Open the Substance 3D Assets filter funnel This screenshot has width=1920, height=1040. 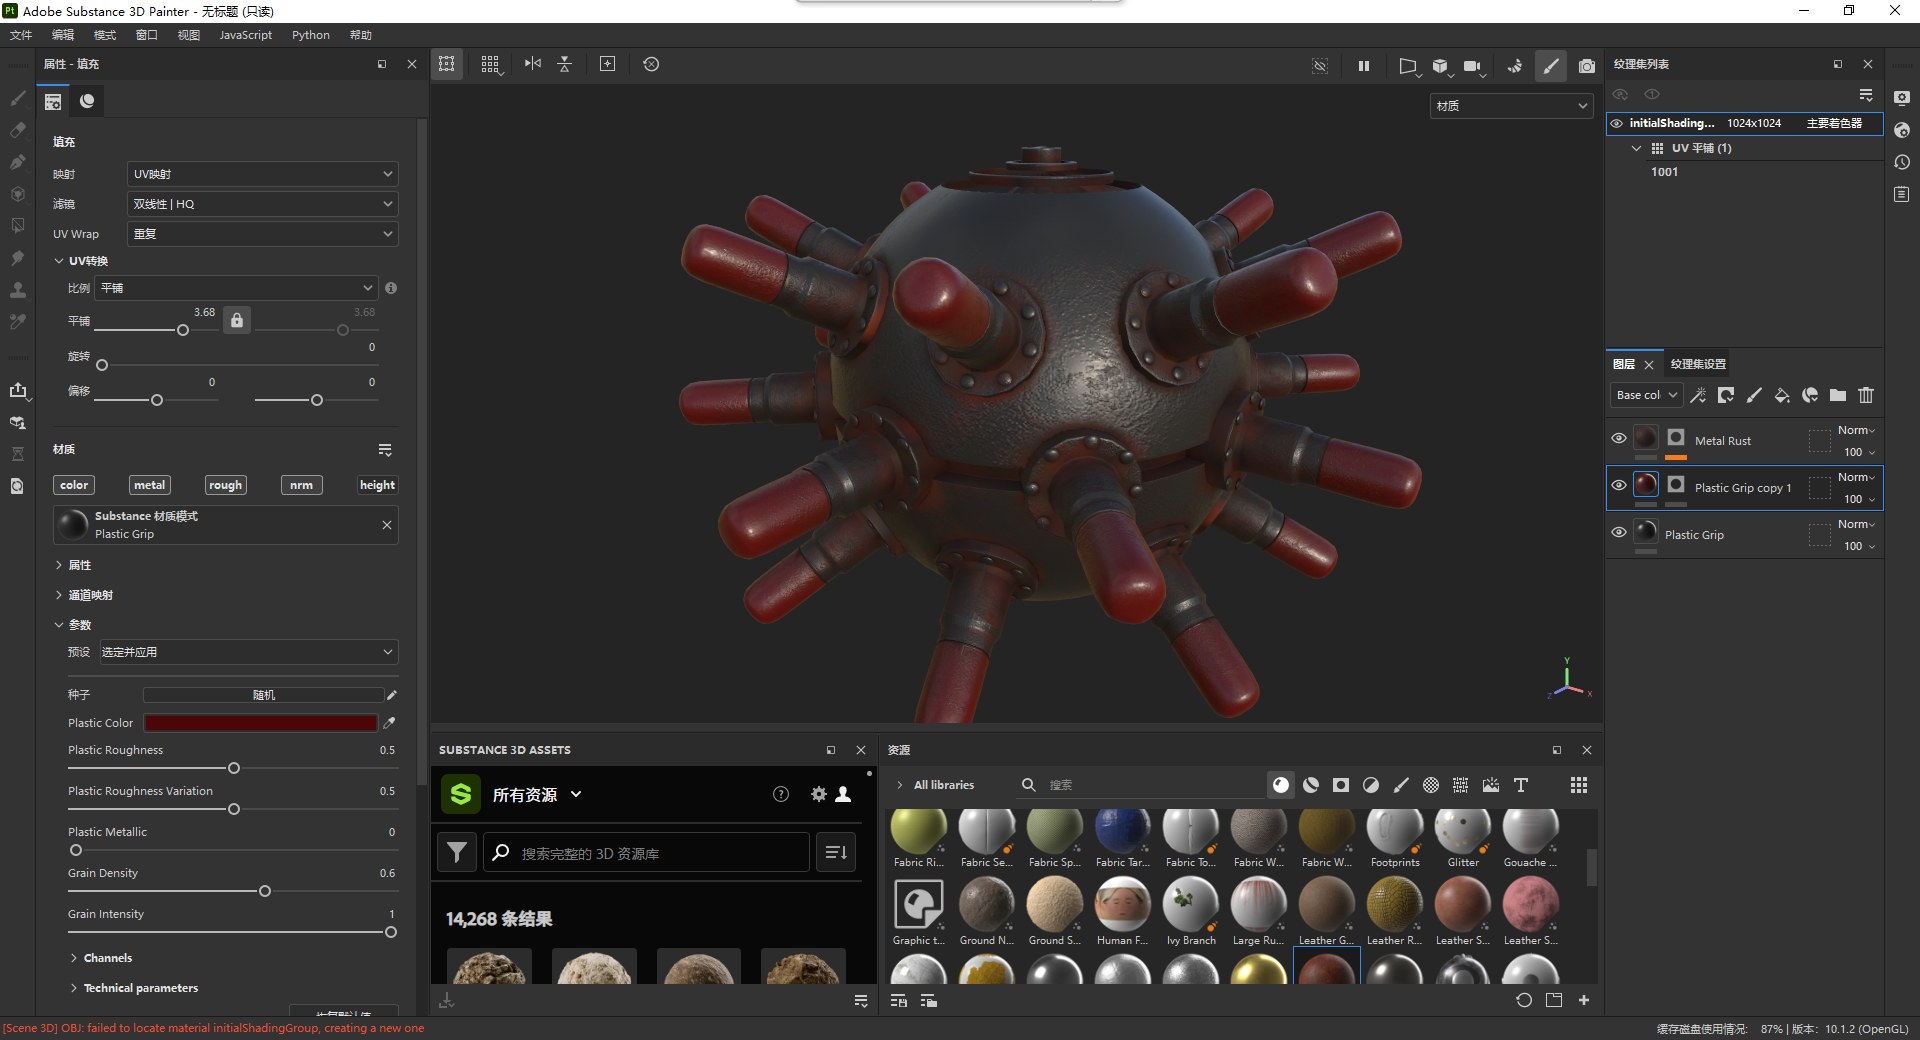coord(457,852)
